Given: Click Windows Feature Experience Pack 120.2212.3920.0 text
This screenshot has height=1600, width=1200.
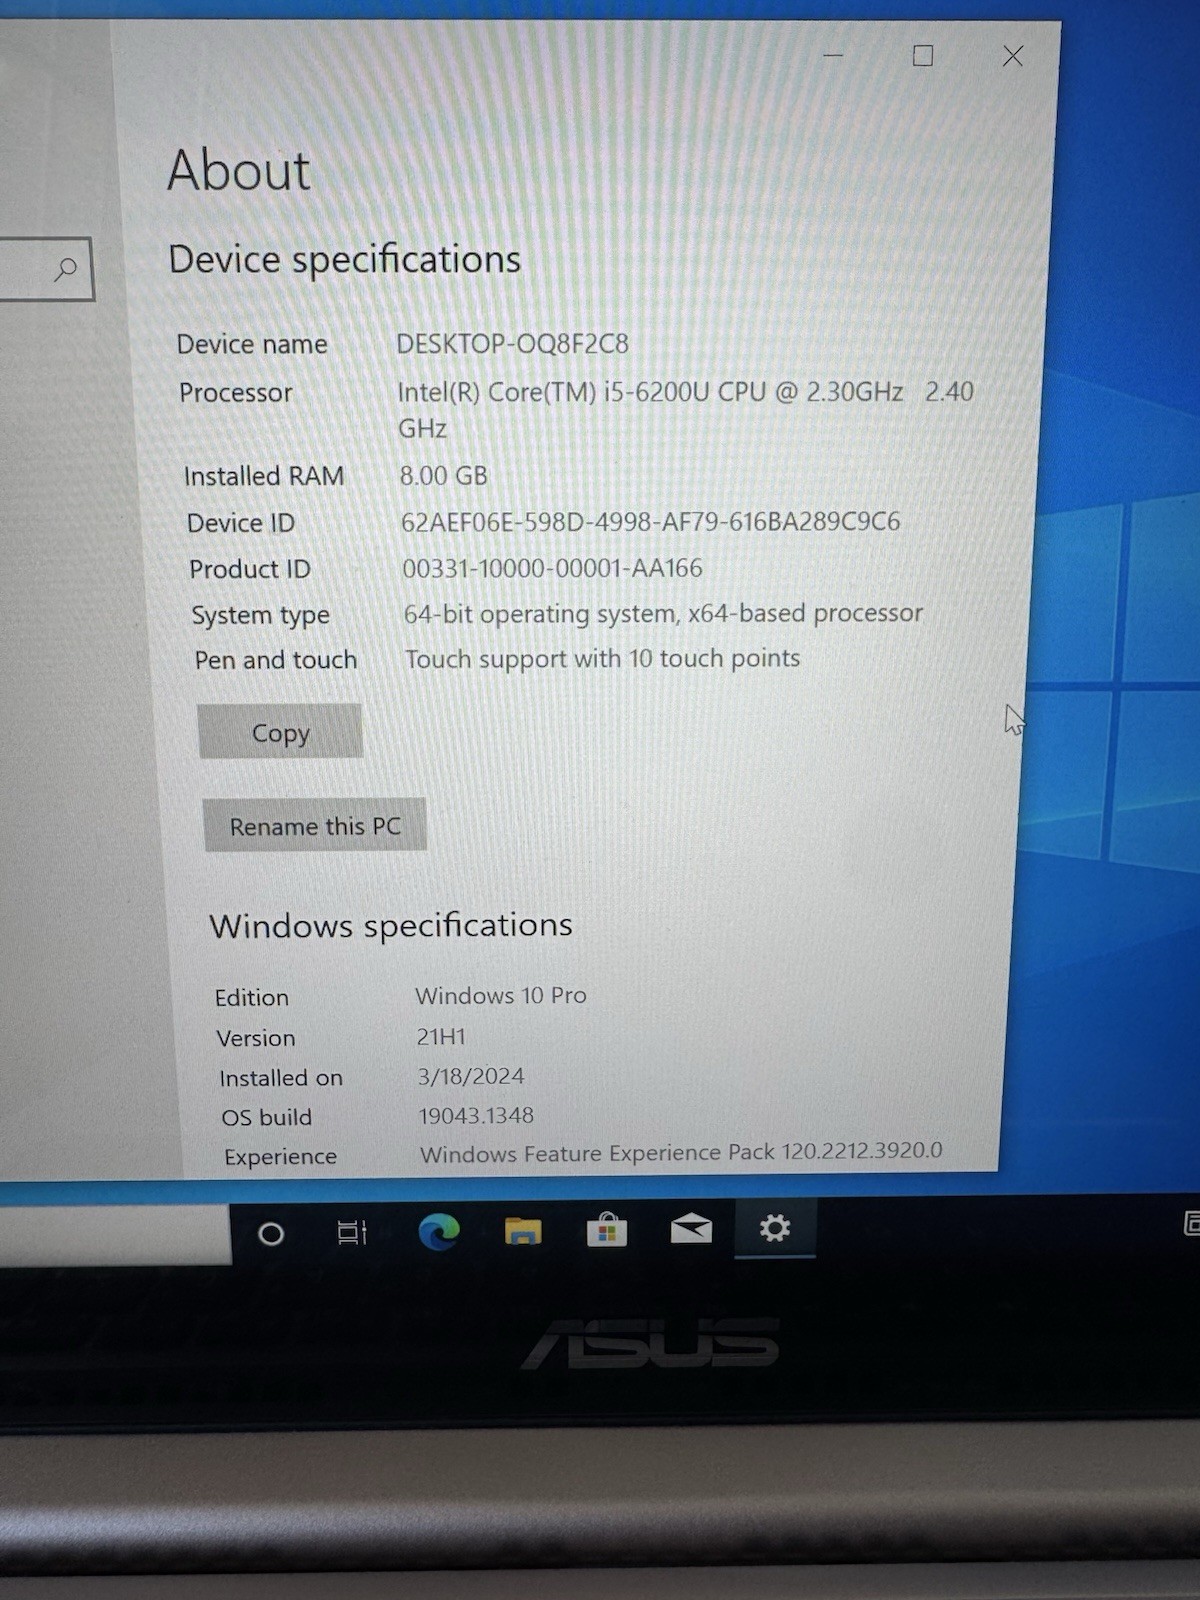Looking at the screenshot, I should tap(681, 1152).
